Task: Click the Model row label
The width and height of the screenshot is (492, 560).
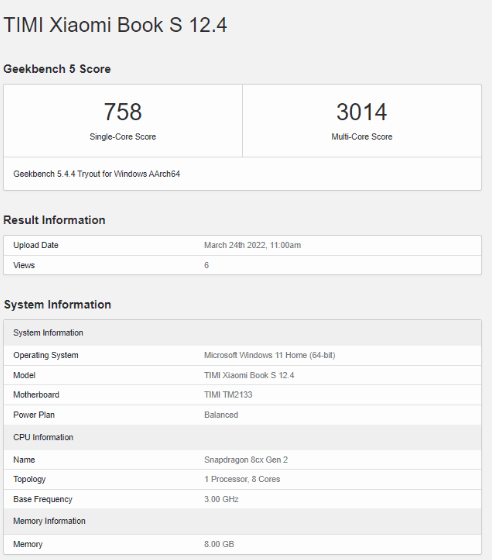Action: coord(24,375)
